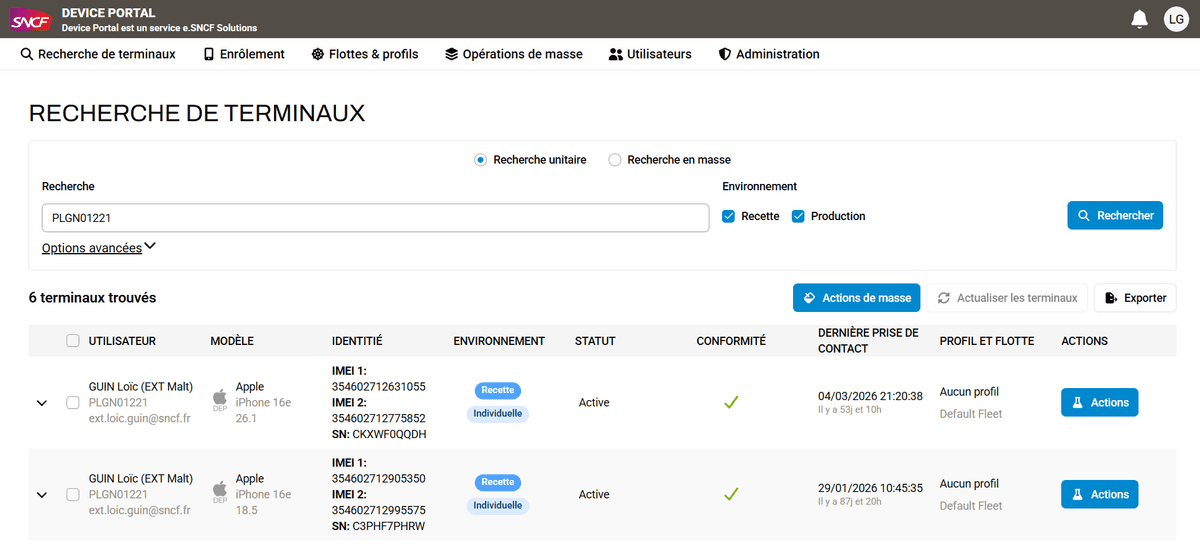The height and width of the screenshot is (546, 1200).
Task: Go to Opérations de masse menu
Action: click(513, 54)
